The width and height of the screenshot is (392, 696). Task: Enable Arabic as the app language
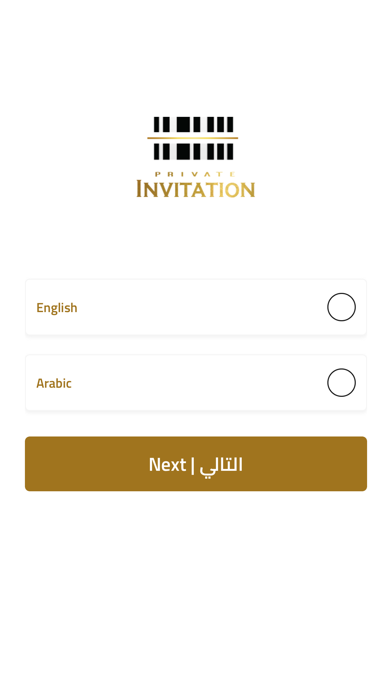(x=341, y=382)
